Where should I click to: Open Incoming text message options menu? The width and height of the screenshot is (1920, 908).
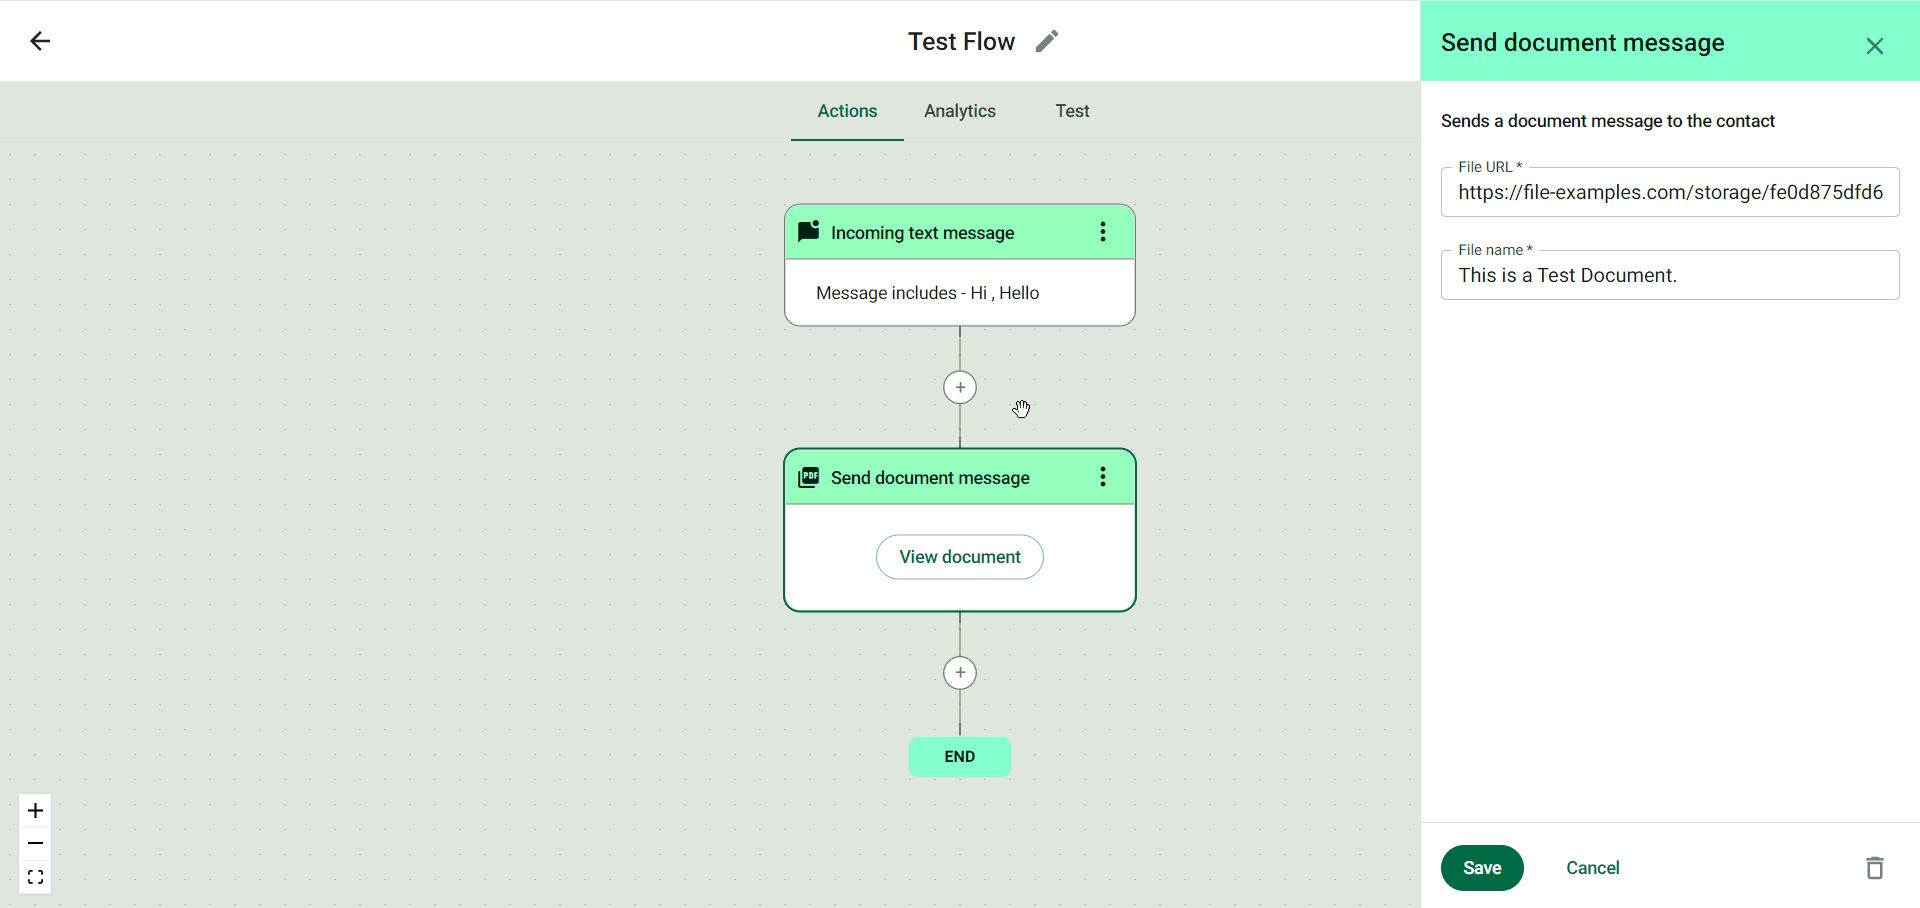coord(1103,232)
